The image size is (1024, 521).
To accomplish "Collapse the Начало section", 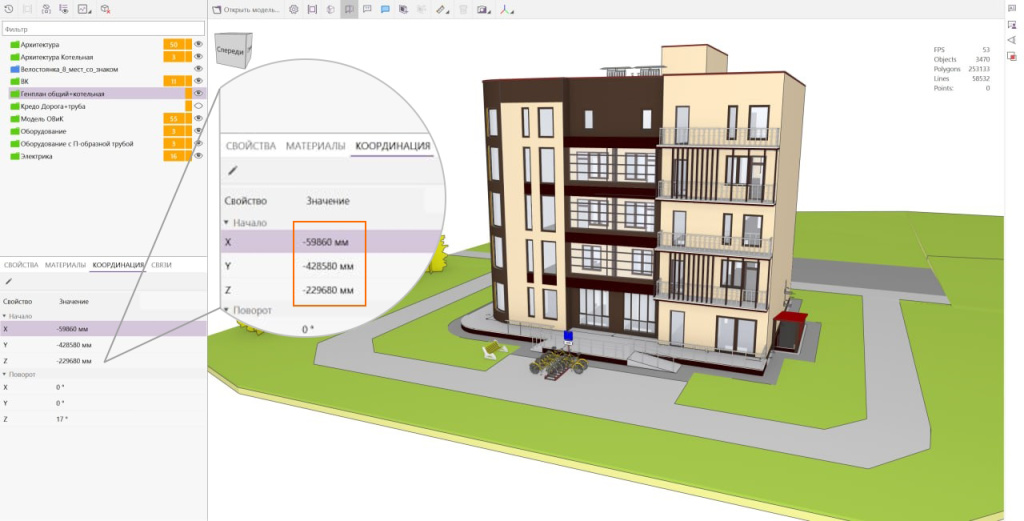I will 4,315.
